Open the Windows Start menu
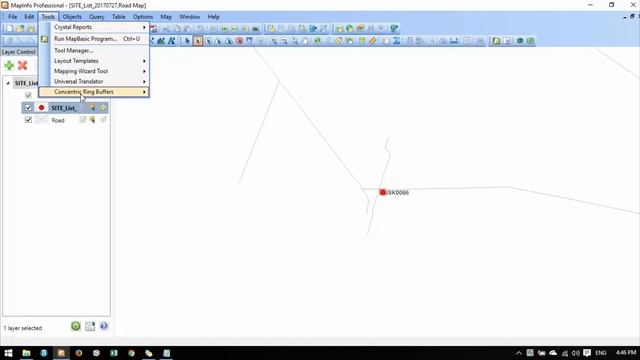 (x=8, y=353)
